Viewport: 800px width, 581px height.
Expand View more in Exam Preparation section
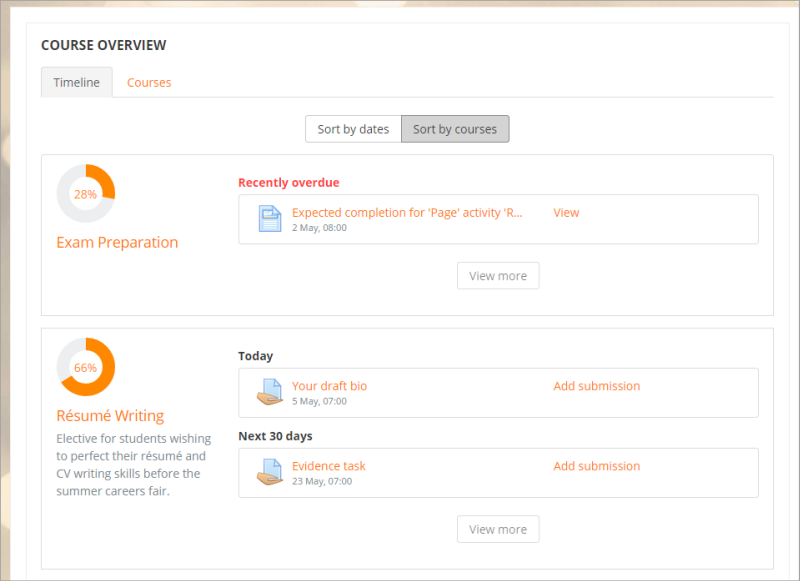point(498,276)
